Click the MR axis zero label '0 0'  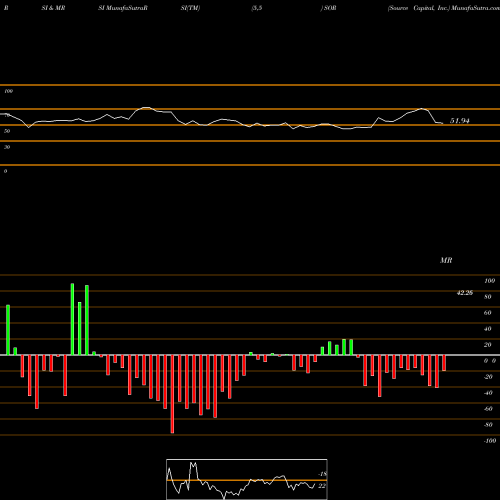pyautogui.click(x=490, y=361)
